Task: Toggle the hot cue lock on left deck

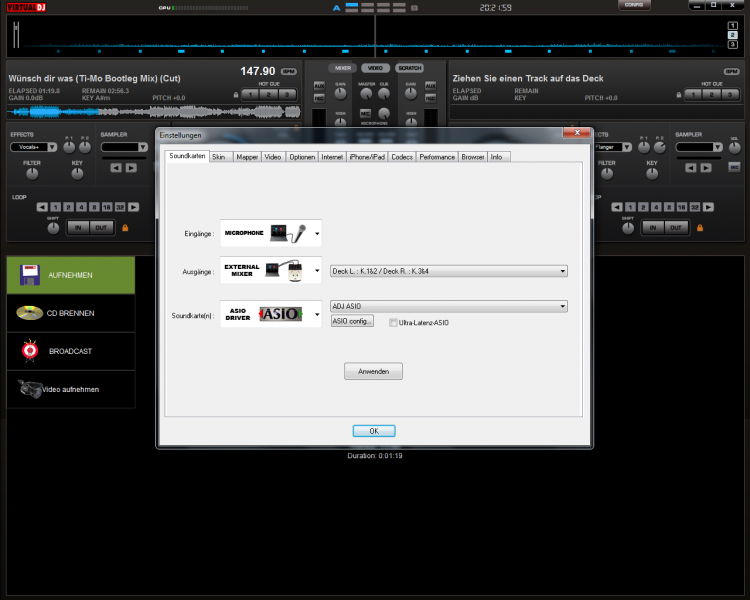Action: click(x=236, y=95)
